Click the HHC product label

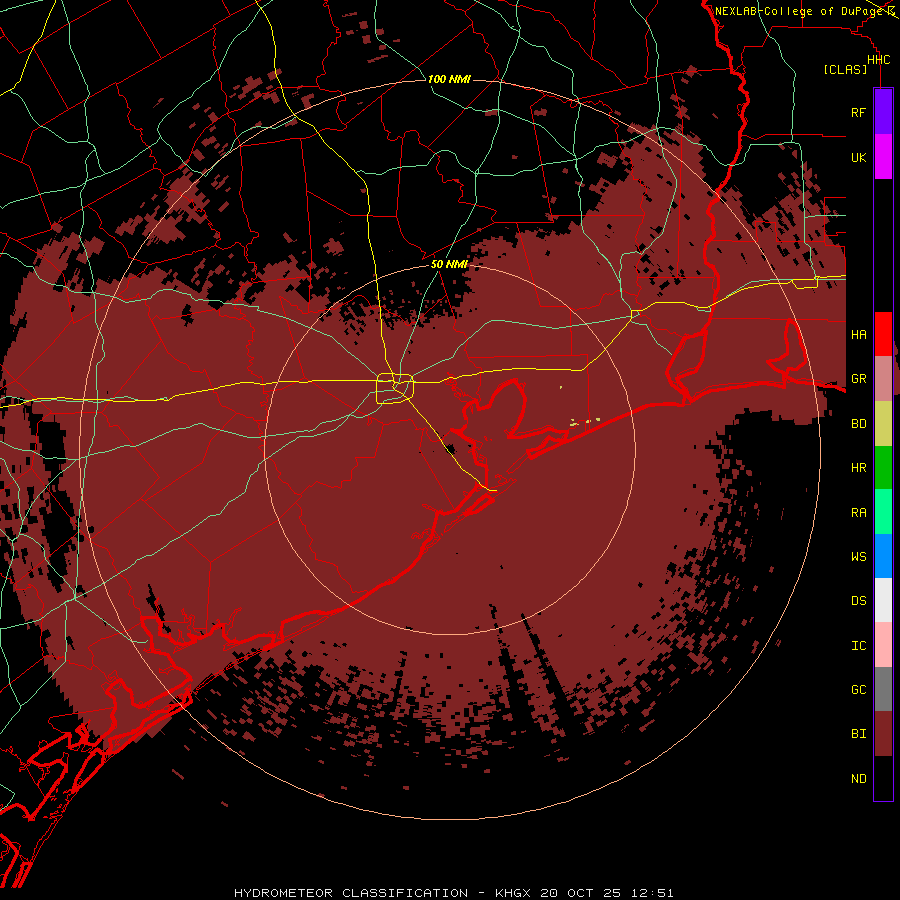click(878, 60)
